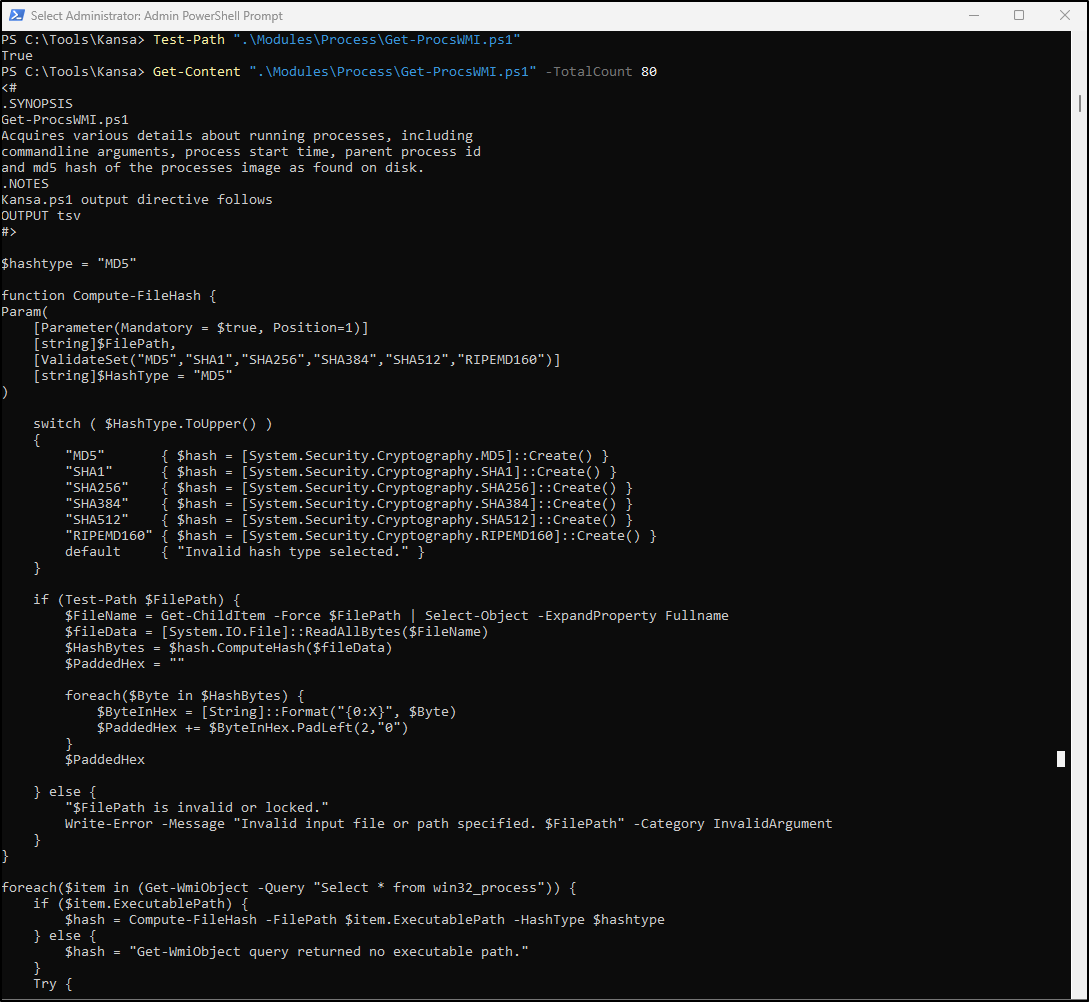Click the '.SYNOPSIS' line
Viewport: 1089px width, 1002px height.
[37, 103]
